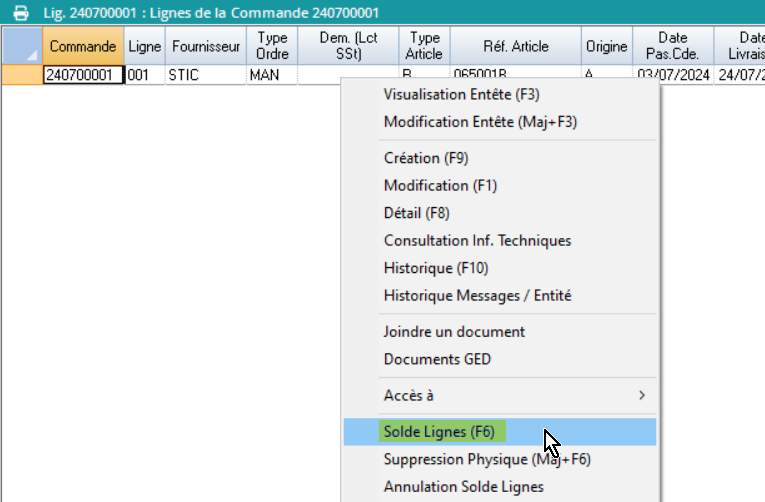Click the grid's select-all corner cell

(x=21, y=46)
